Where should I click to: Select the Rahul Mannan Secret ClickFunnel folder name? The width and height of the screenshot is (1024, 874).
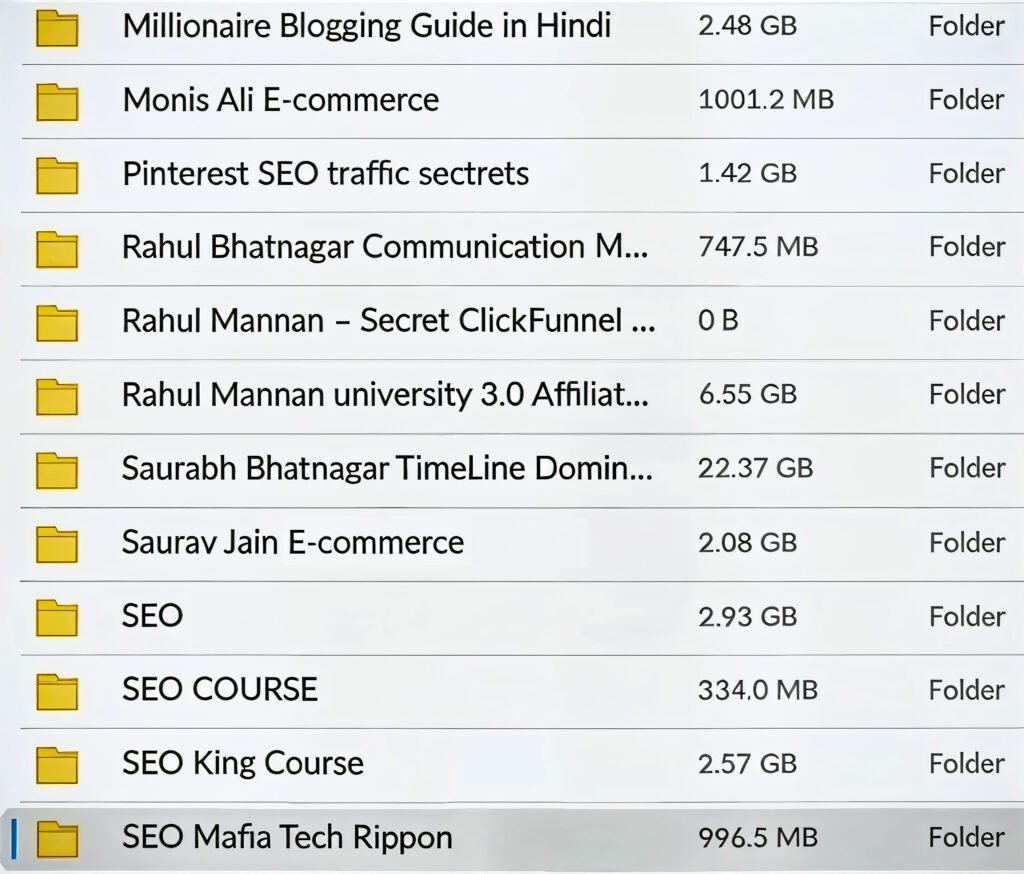(x=388, y=321)
